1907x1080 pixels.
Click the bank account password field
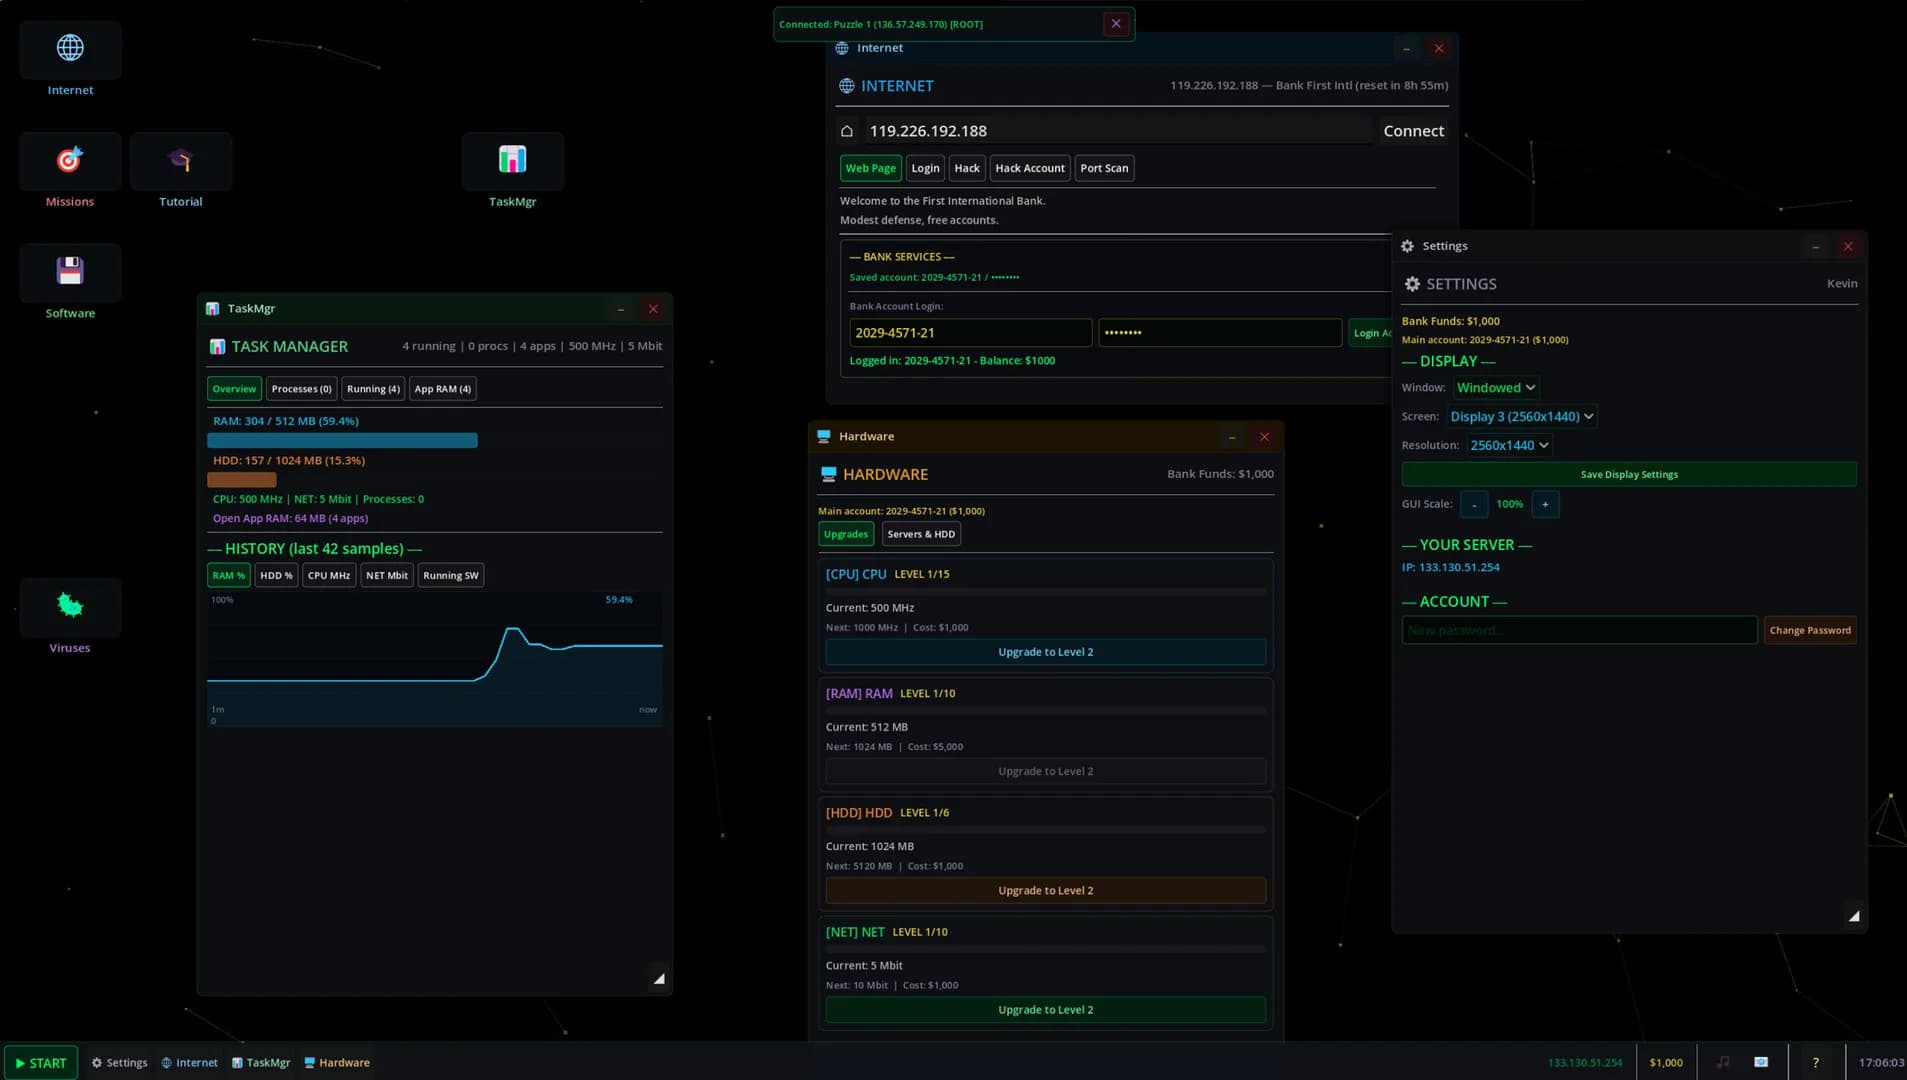coord(1220,333)
